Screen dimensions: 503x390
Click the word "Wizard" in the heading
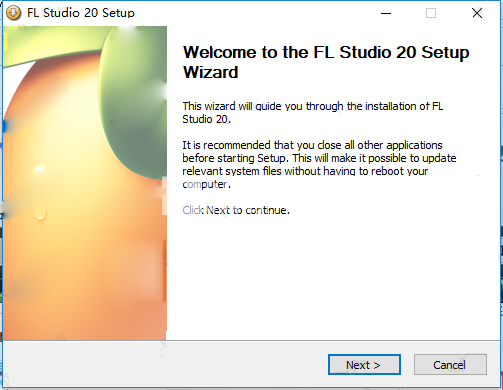pyautogui.click(x=211, y=72)
